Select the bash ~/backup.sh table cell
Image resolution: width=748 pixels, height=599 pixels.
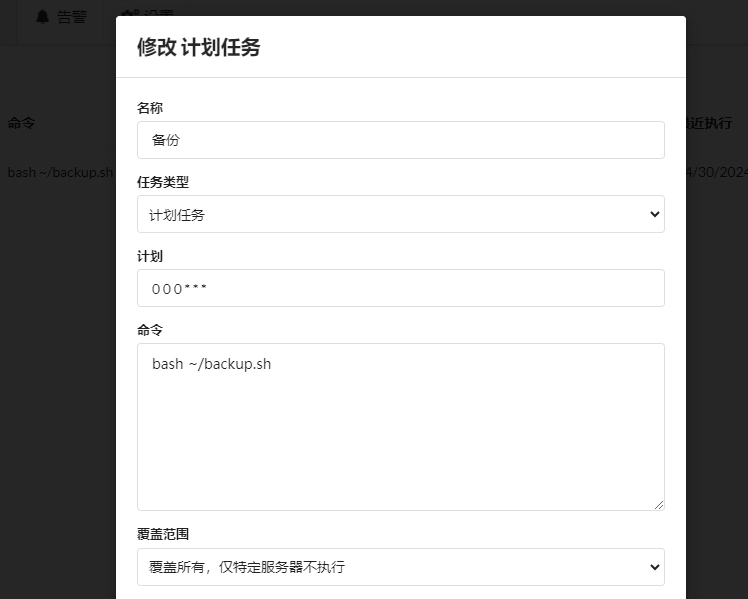pos(60,172)
